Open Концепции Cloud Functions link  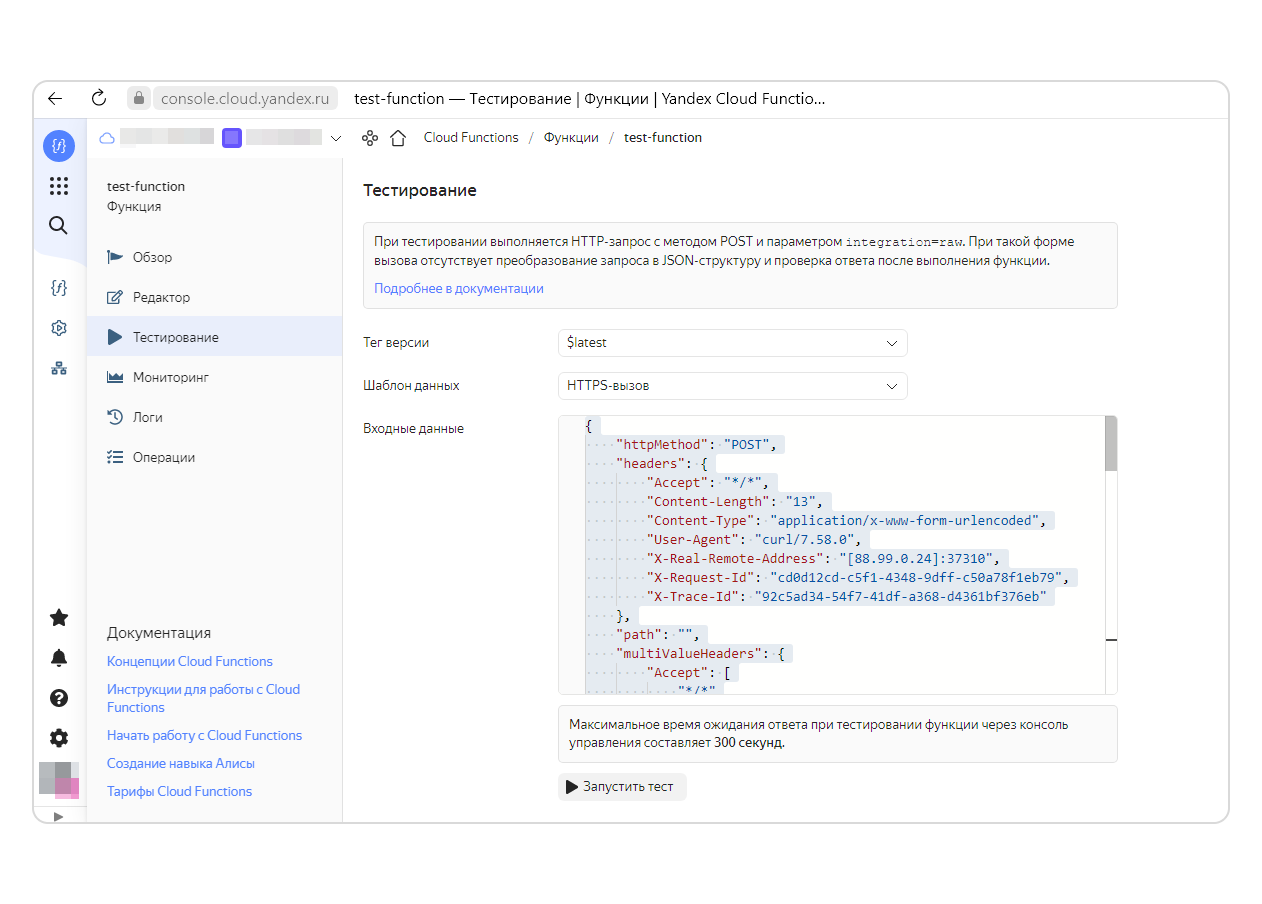(x=190, y=661)
